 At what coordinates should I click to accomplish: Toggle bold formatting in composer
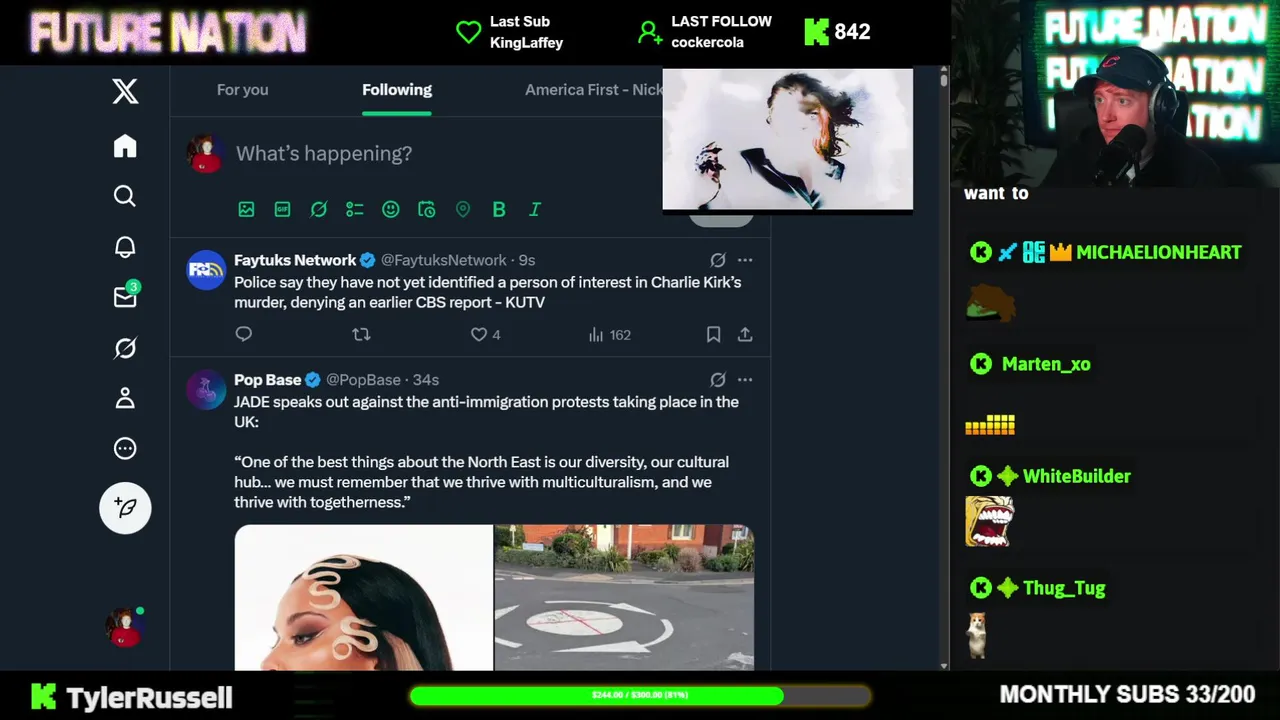pos(498,209)
